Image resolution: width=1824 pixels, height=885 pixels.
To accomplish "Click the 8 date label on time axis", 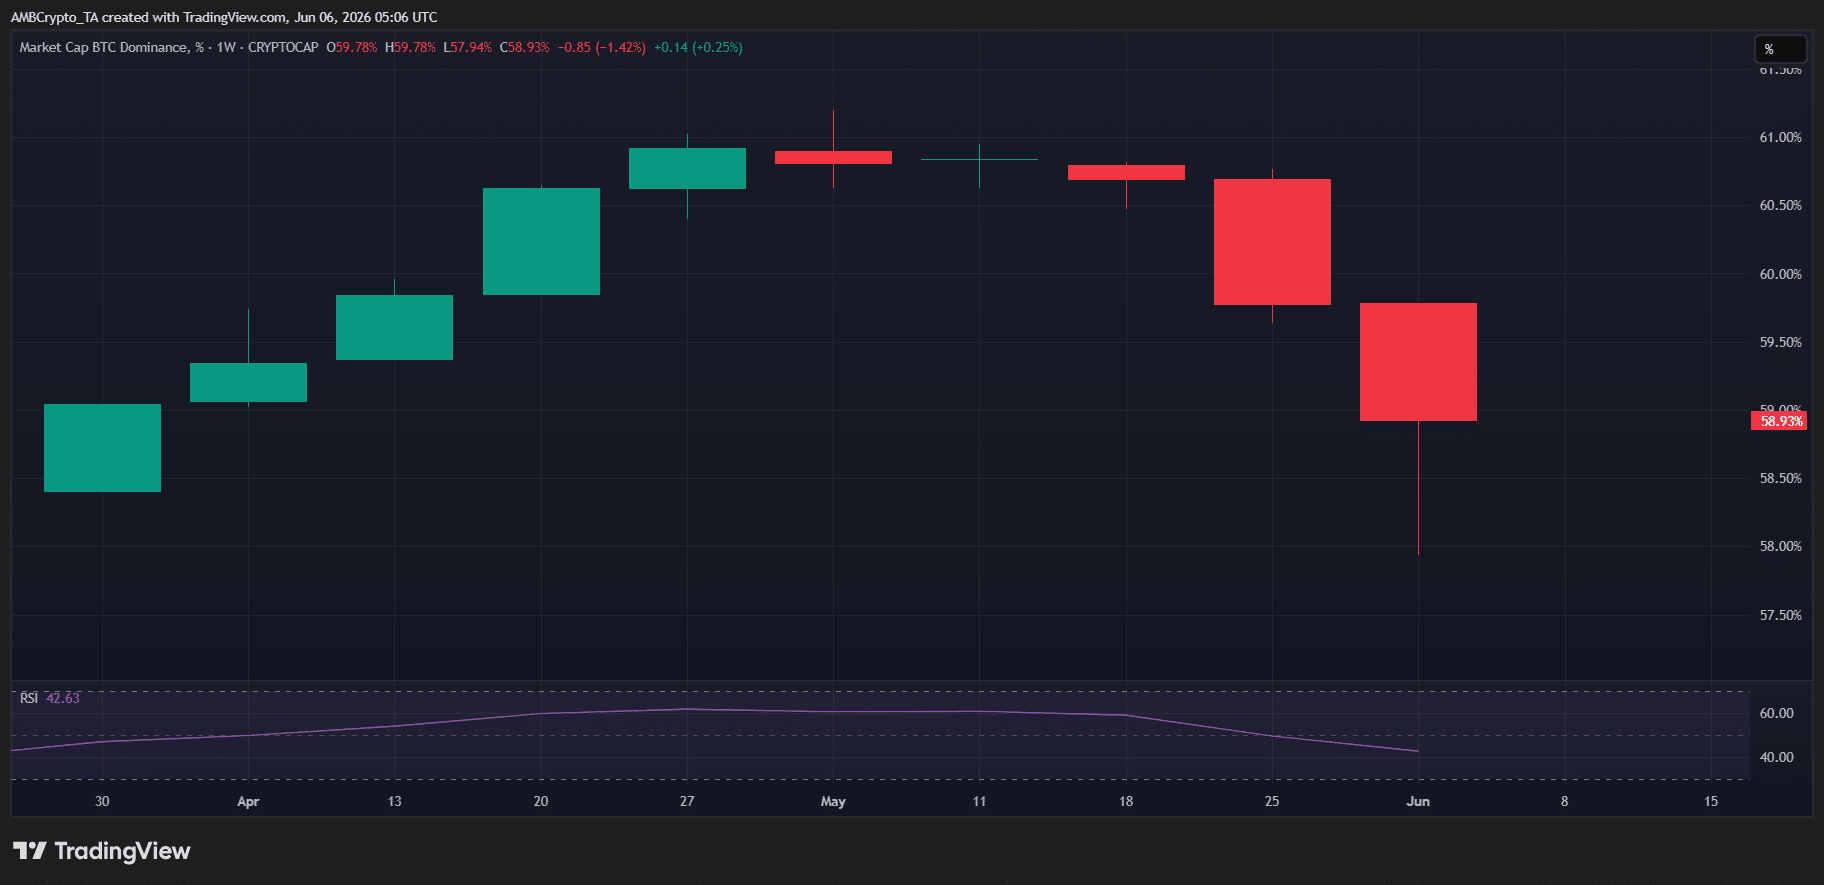I will tap(1565, 801).
